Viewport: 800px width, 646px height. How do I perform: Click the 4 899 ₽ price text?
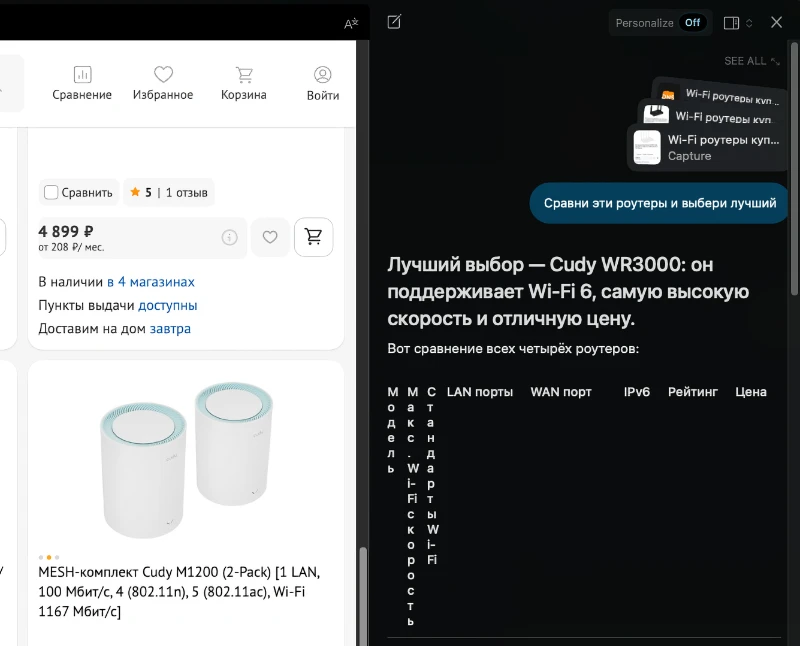click(x=66, y=232)
